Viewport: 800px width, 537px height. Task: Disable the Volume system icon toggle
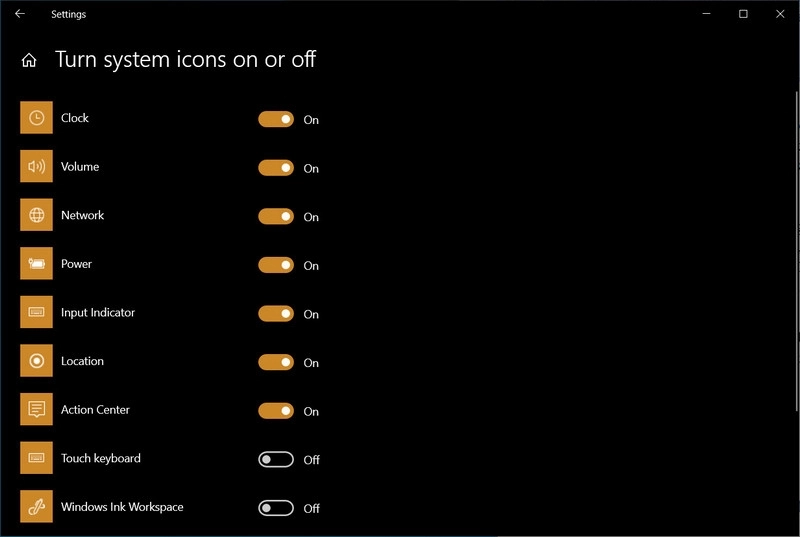point(276,168)
